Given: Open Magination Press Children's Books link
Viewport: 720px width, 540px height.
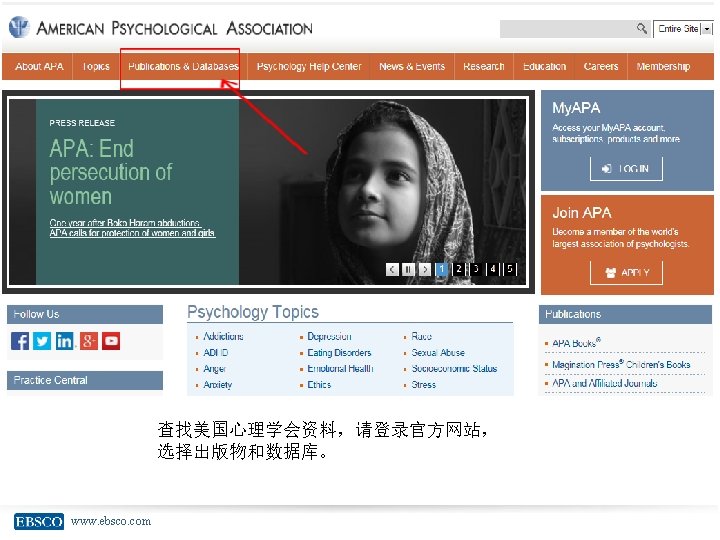Looking at the screenshot, I should (621, 365).
